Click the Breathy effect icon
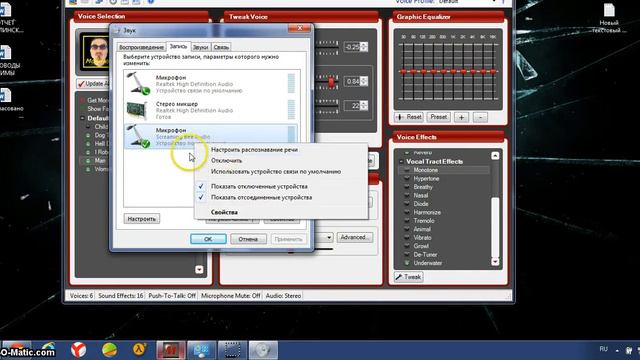 407,187
